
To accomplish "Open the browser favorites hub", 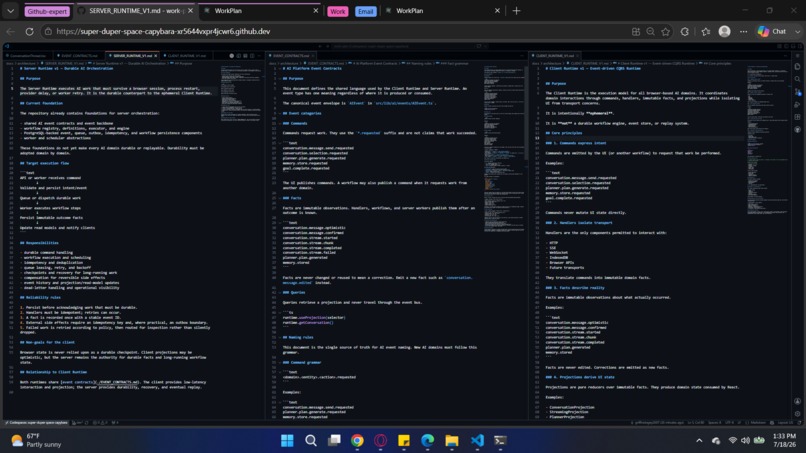I will point(706,31).
